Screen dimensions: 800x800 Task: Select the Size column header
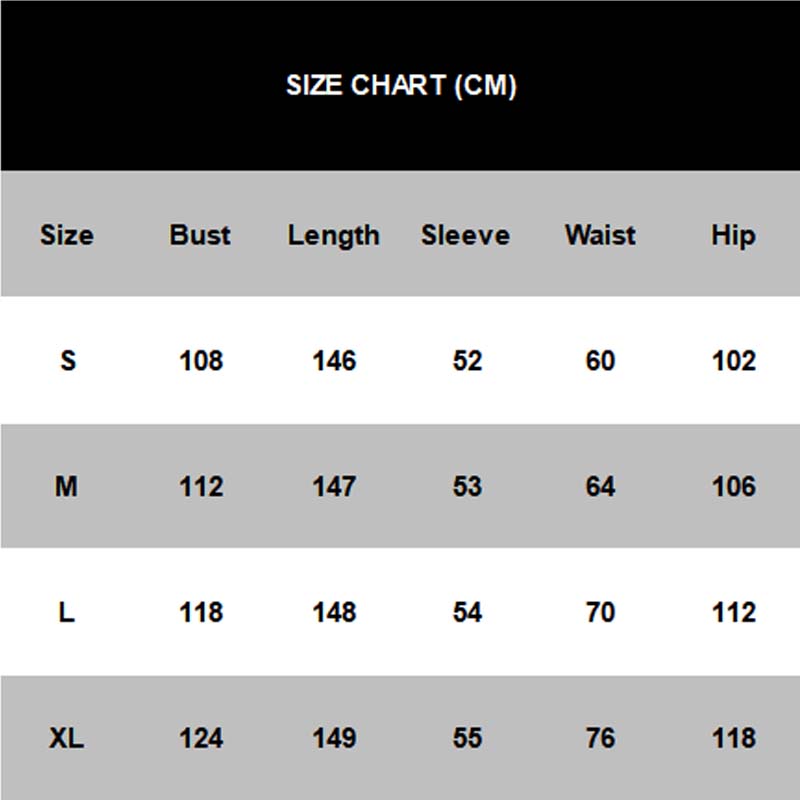pyautogui.click(x=67, y=235)
